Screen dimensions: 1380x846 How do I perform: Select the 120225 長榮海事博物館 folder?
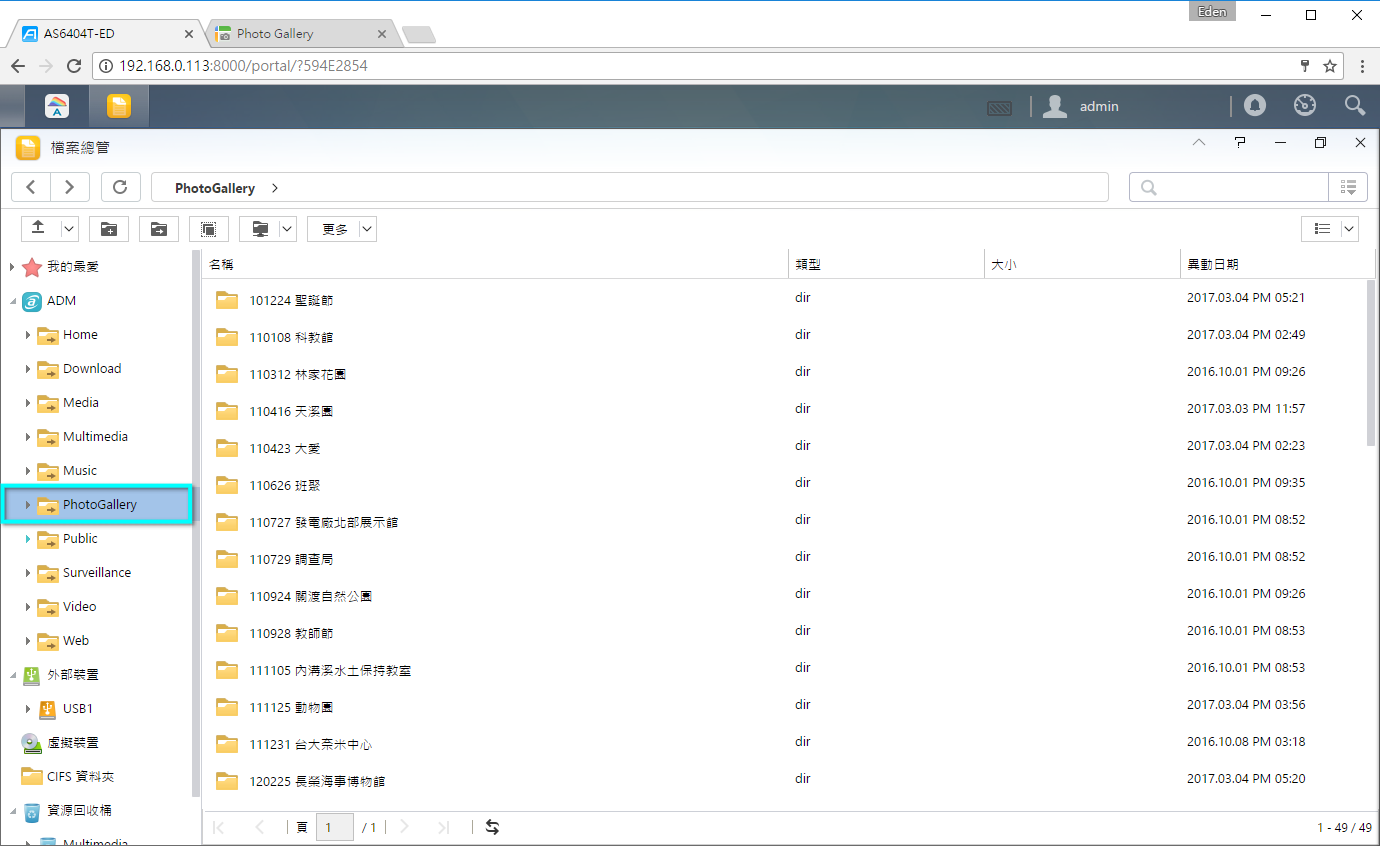click(785, 780)
